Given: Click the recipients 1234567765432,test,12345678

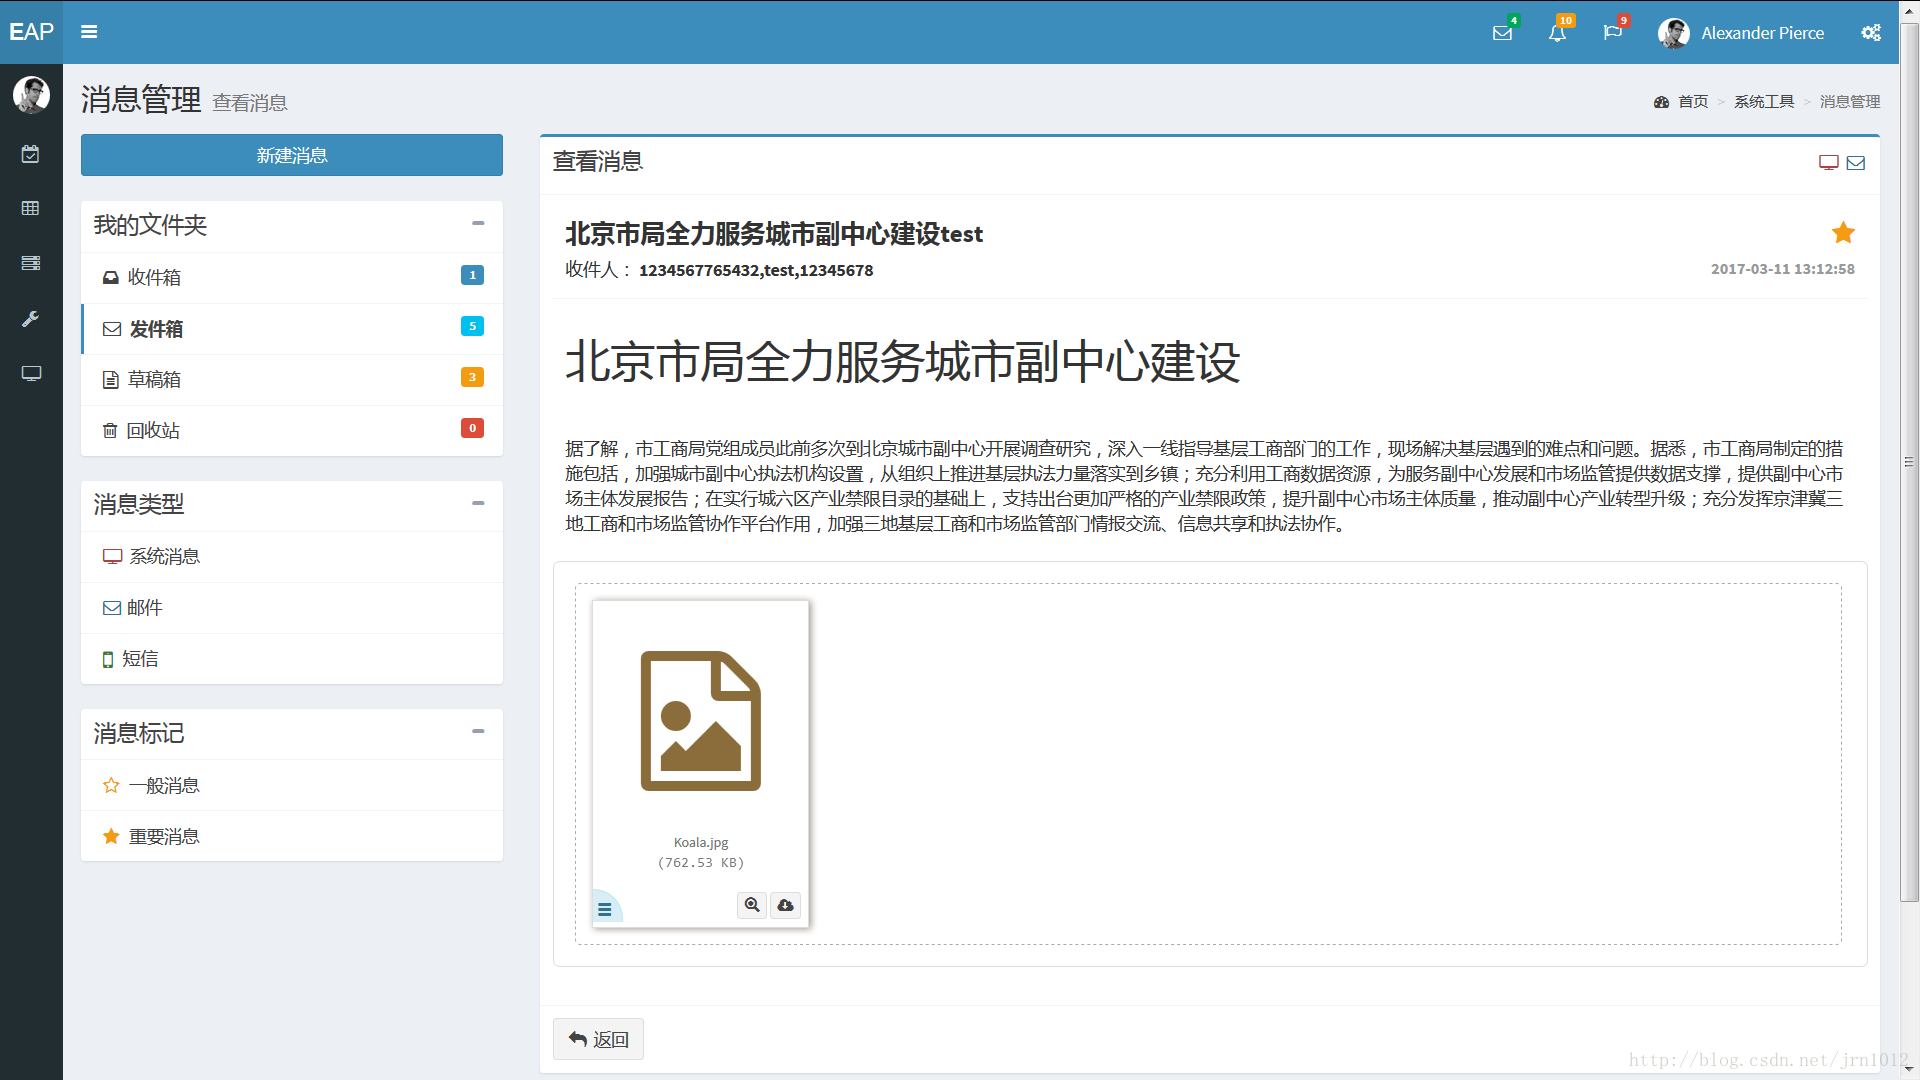Looking at the screenshot, I should pos(756,270).
